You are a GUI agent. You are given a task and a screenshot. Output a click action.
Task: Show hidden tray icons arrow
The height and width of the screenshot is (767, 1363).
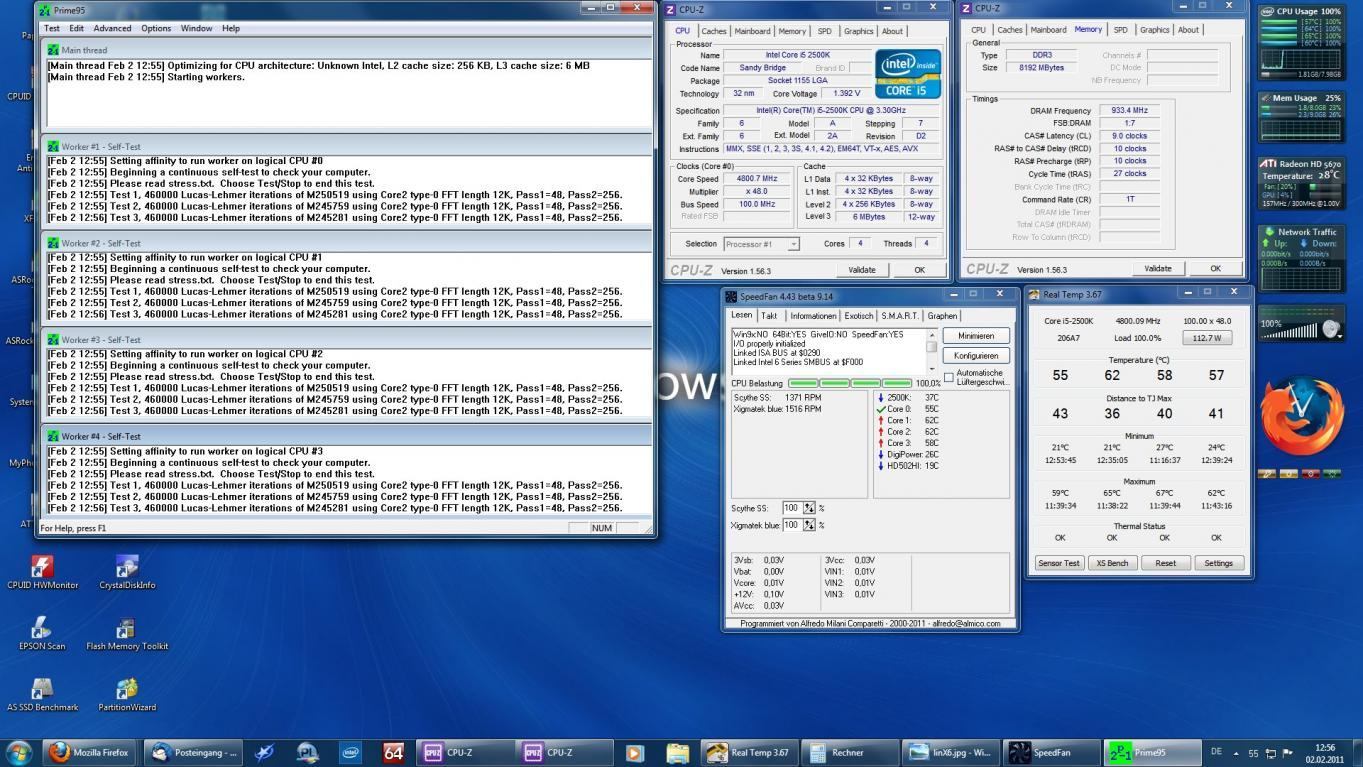click(1235, 752)
